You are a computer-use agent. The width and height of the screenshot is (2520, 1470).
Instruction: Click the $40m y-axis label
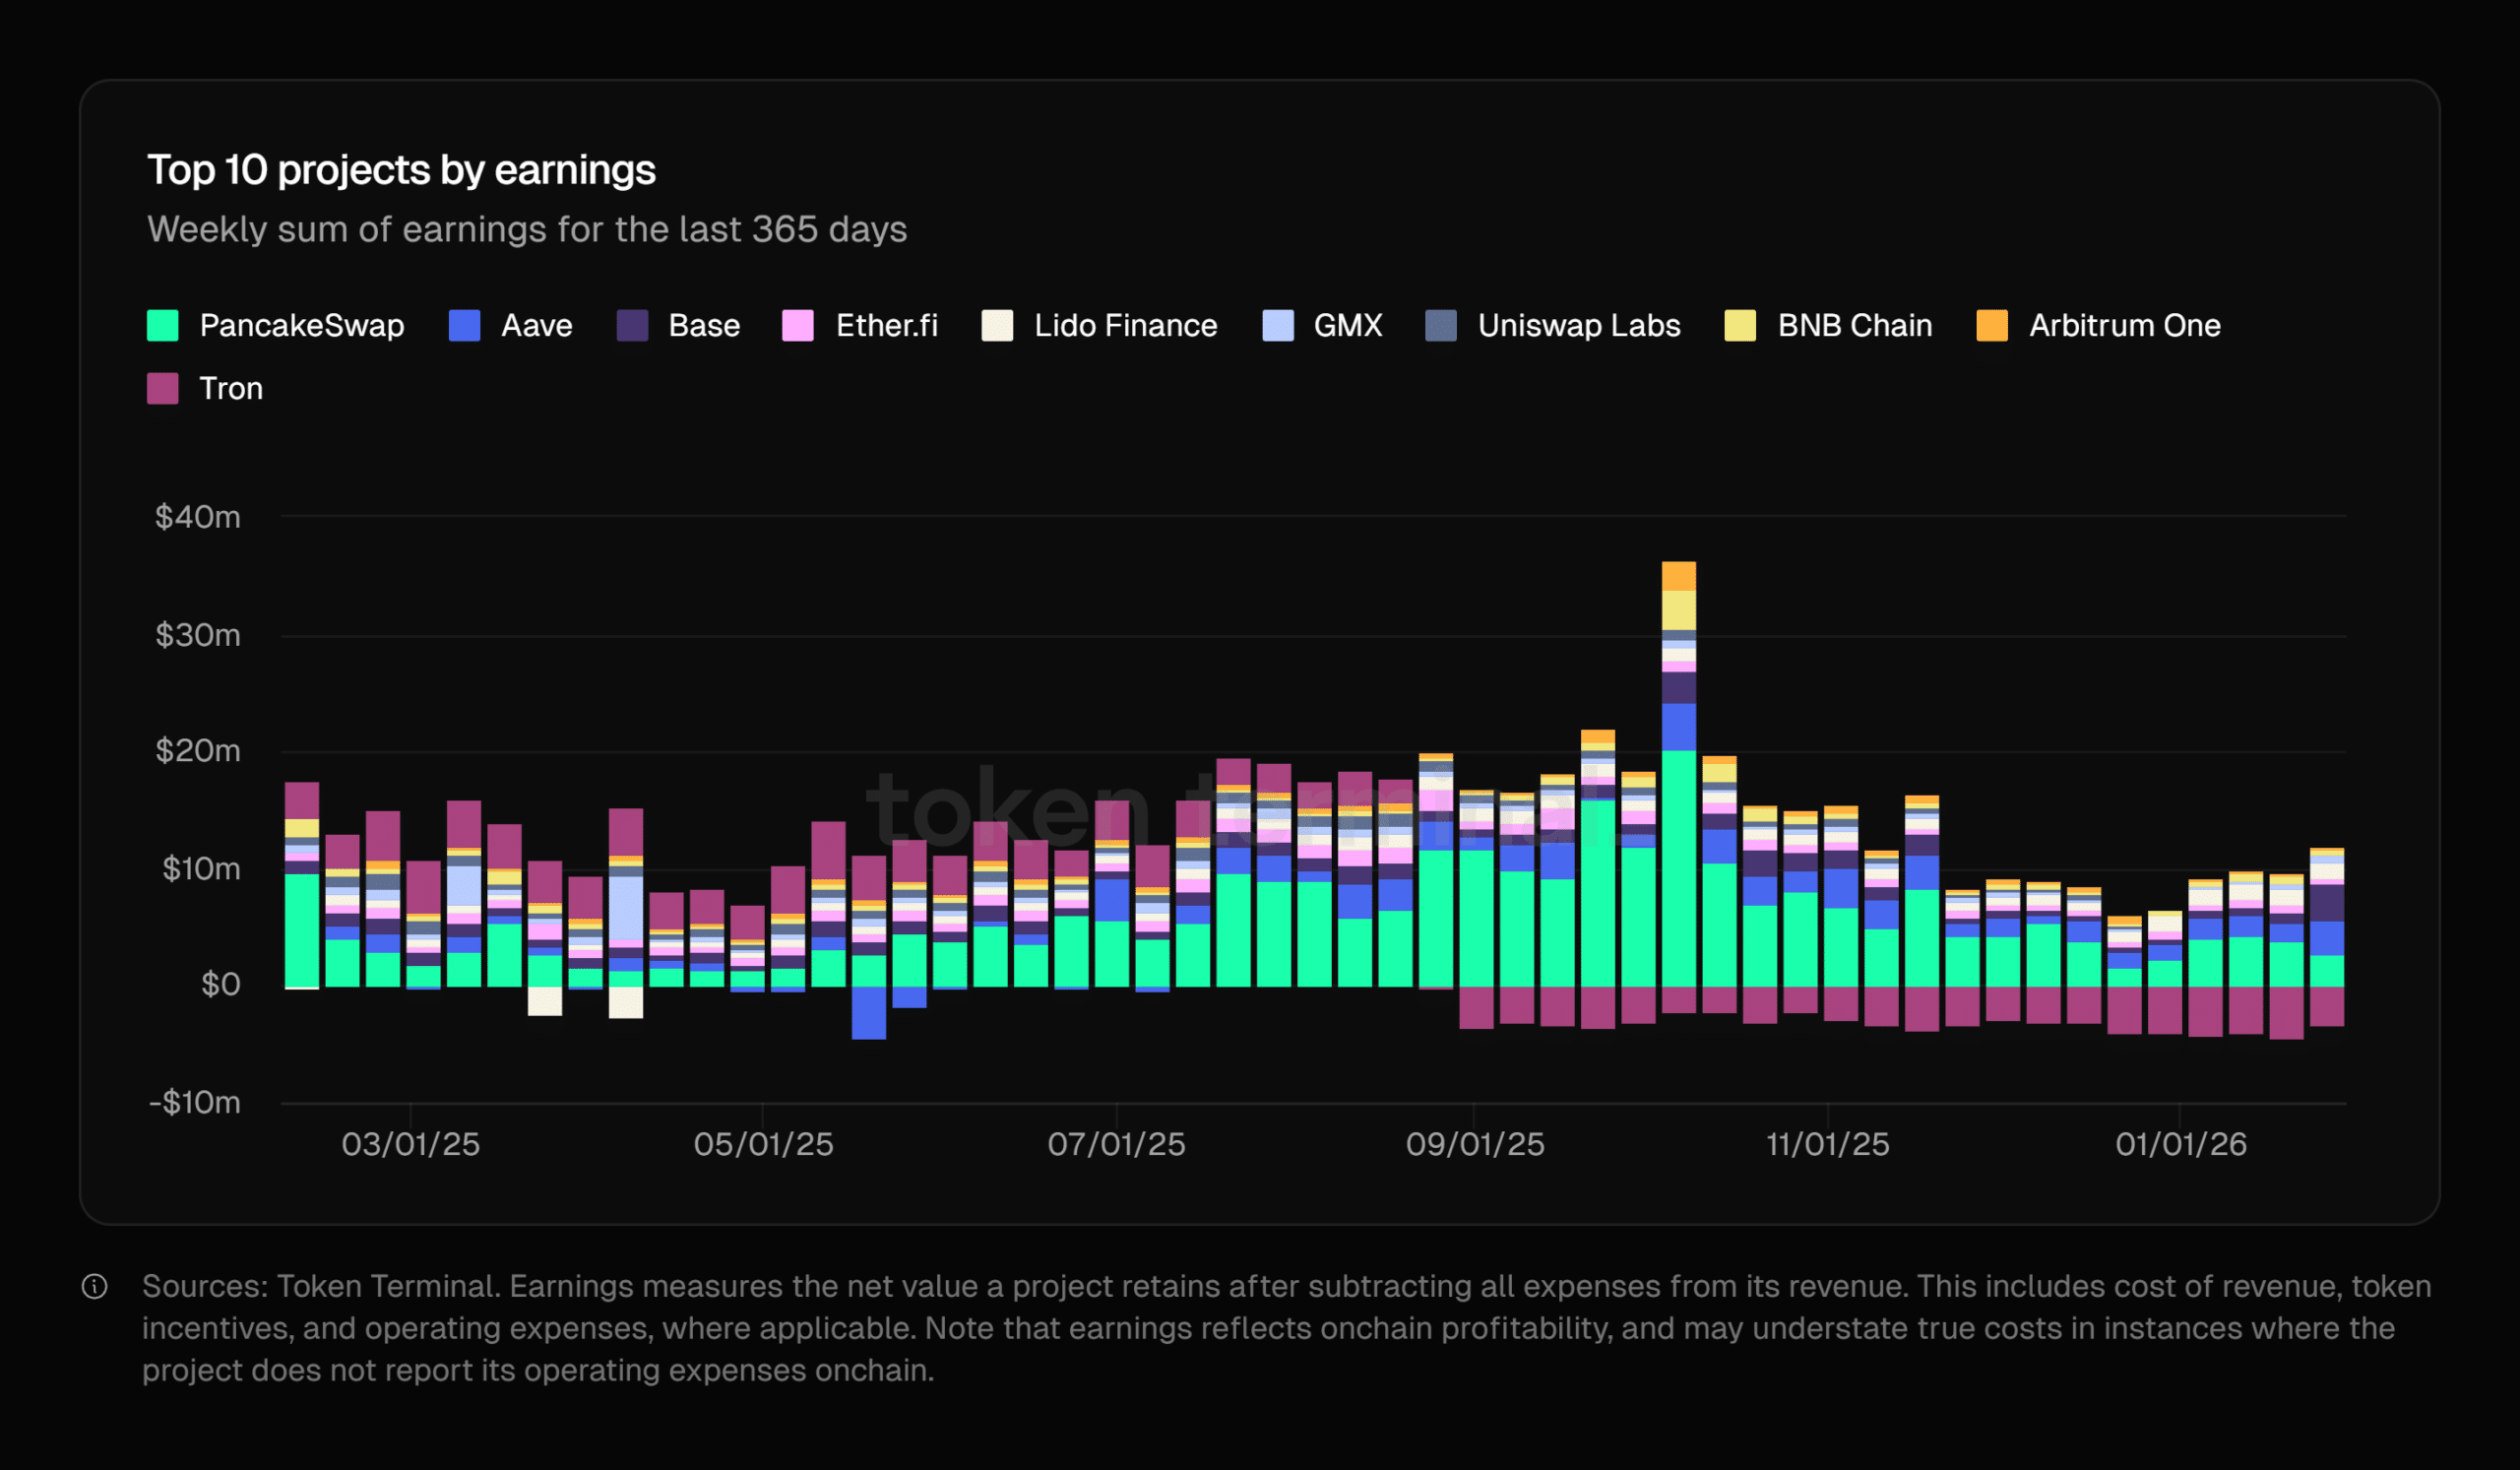click(x=198, y=517)
